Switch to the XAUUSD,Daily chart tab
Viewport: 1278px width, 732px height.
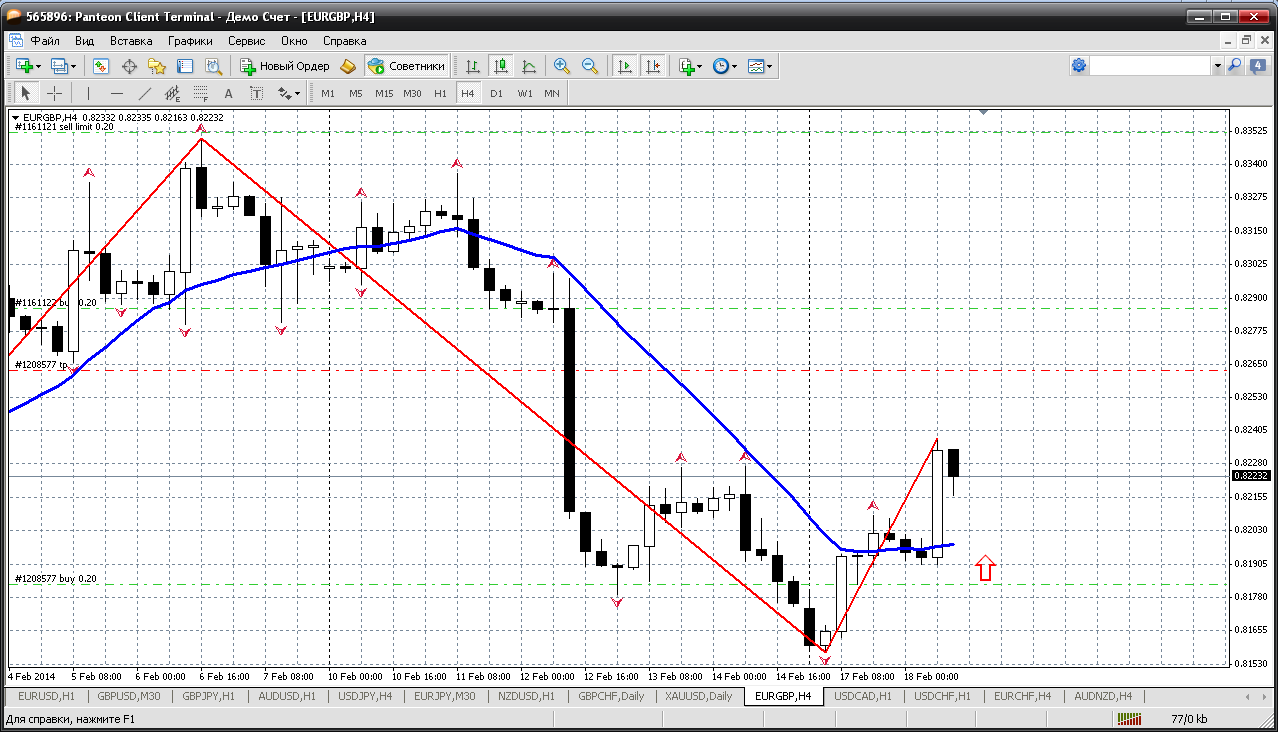tap(698, 696)
